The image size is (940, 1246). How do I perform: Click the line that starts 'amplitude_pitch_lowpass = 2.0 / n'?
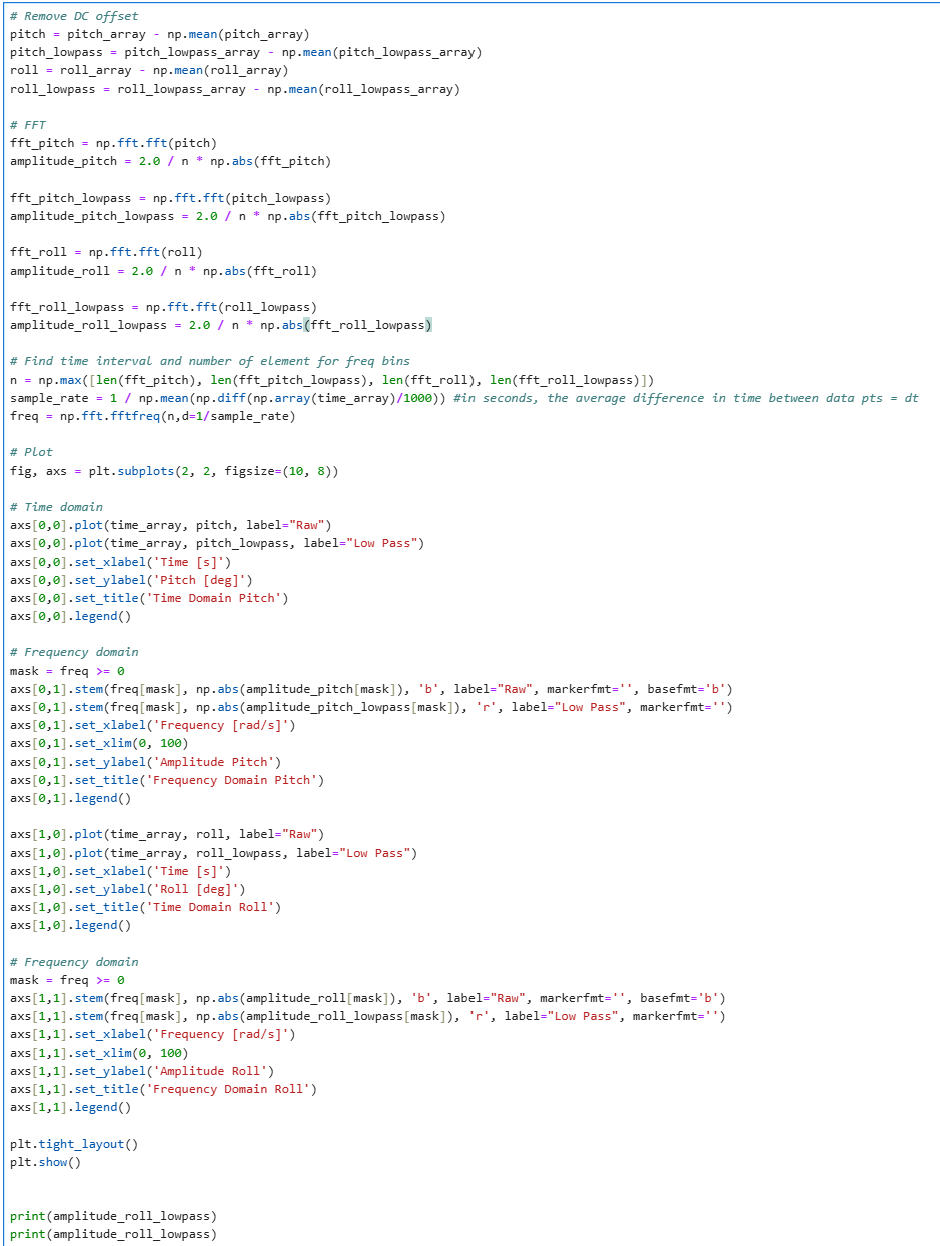point(228,216)
